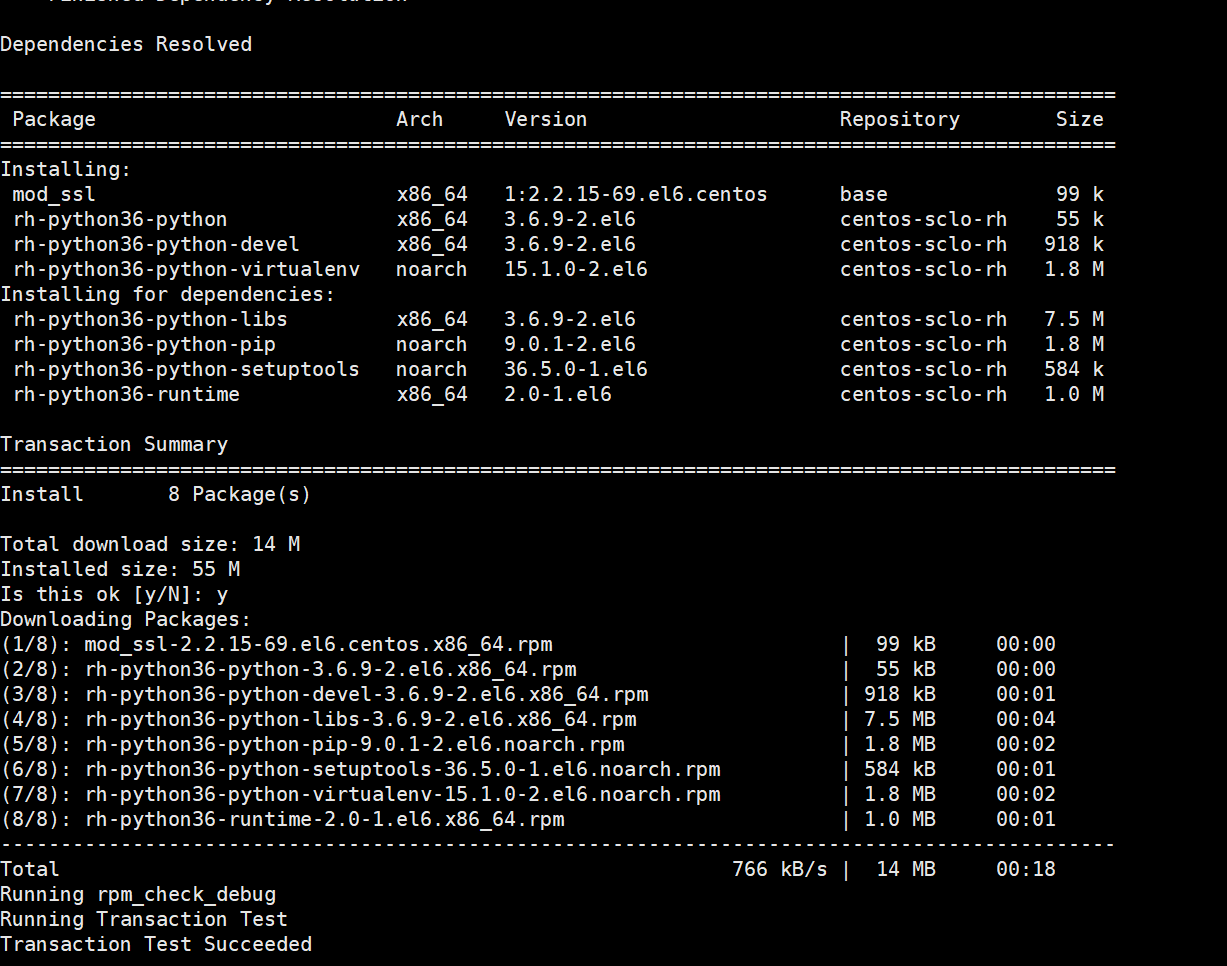
Task: Click the "base" repository entry
Action: [864, 194]
